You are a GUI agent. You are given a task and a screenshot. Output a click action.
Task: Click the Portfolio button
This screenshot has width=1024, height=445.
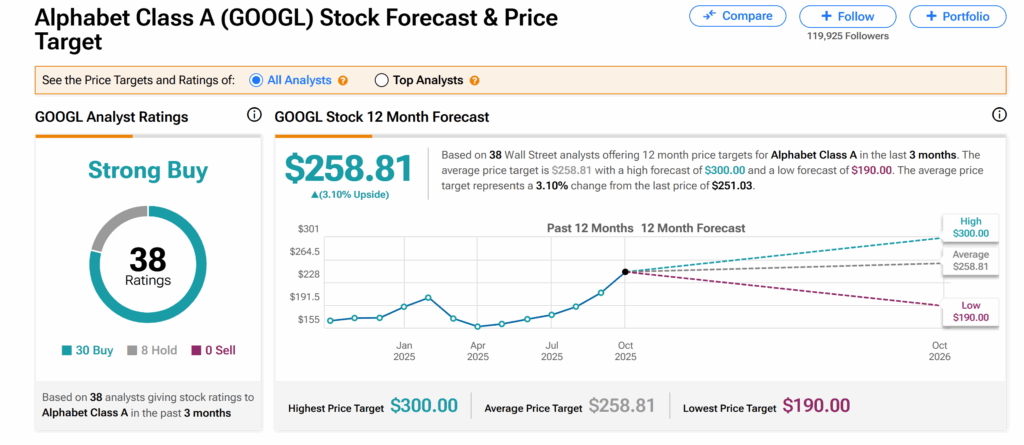pos(958,16)
